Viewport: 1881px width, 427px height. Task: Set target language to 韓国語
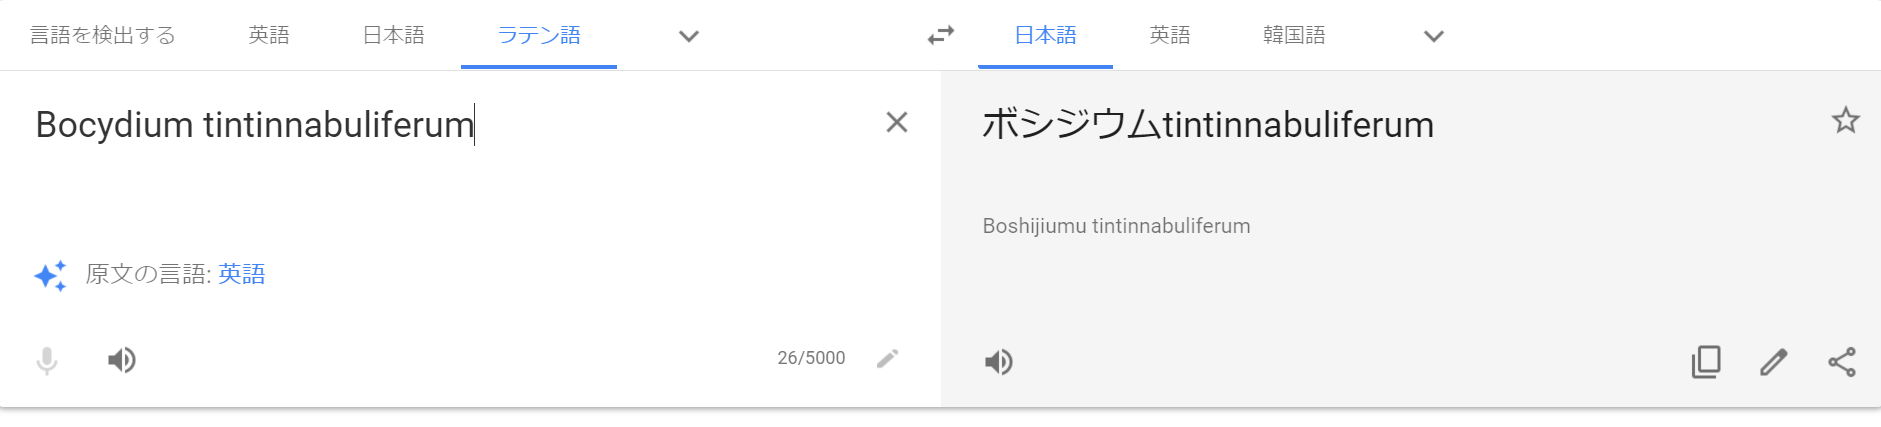click(1294, 36)
